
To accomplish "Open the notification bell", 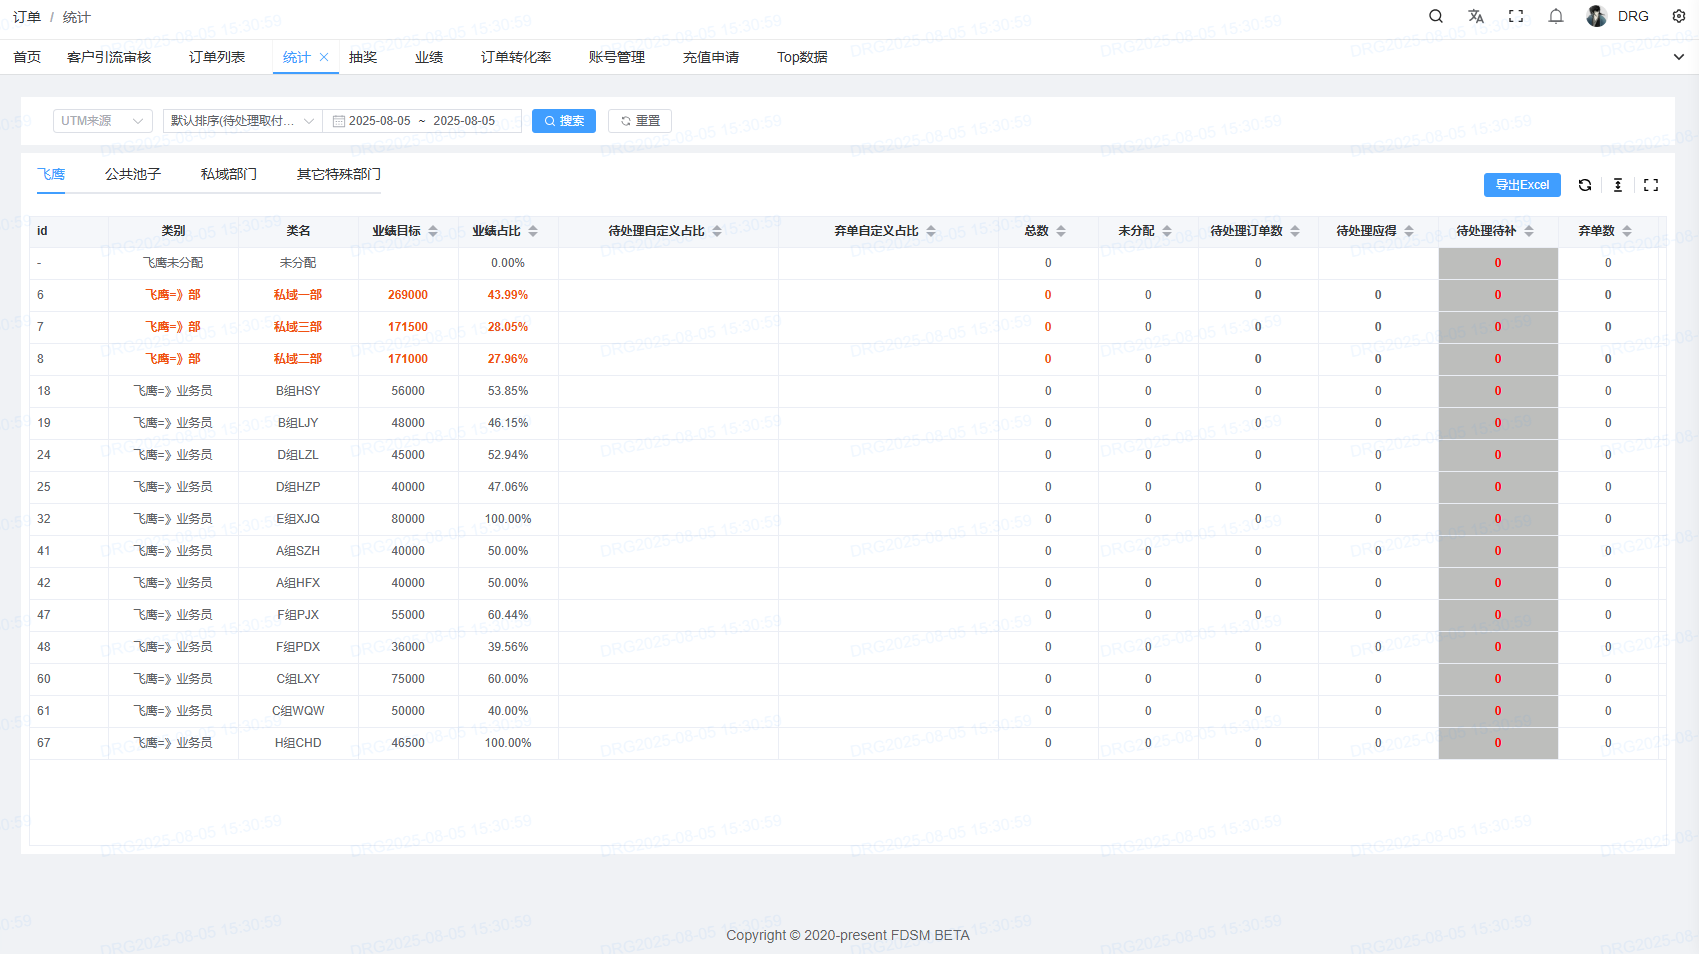I will [x=1556, y=16].
